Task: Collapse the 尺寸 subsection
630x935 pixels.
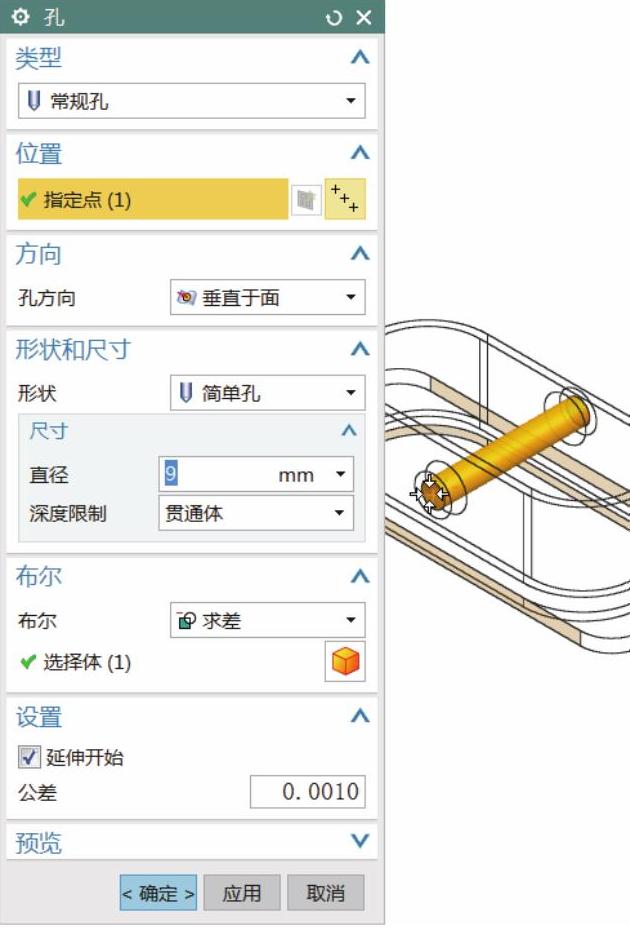Action: tap(349, 431)
